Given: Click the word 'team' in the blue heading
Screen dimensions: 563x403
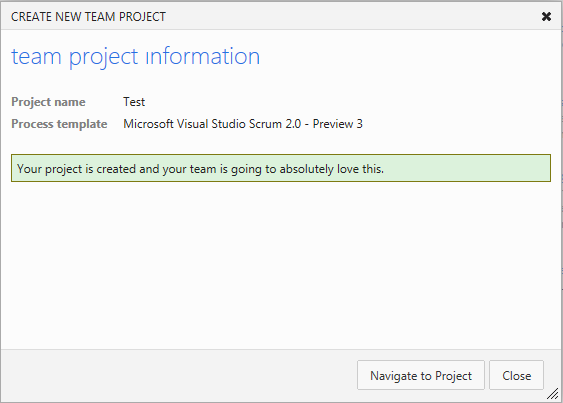Looking at the screenshot, I should tap(36, 57).
